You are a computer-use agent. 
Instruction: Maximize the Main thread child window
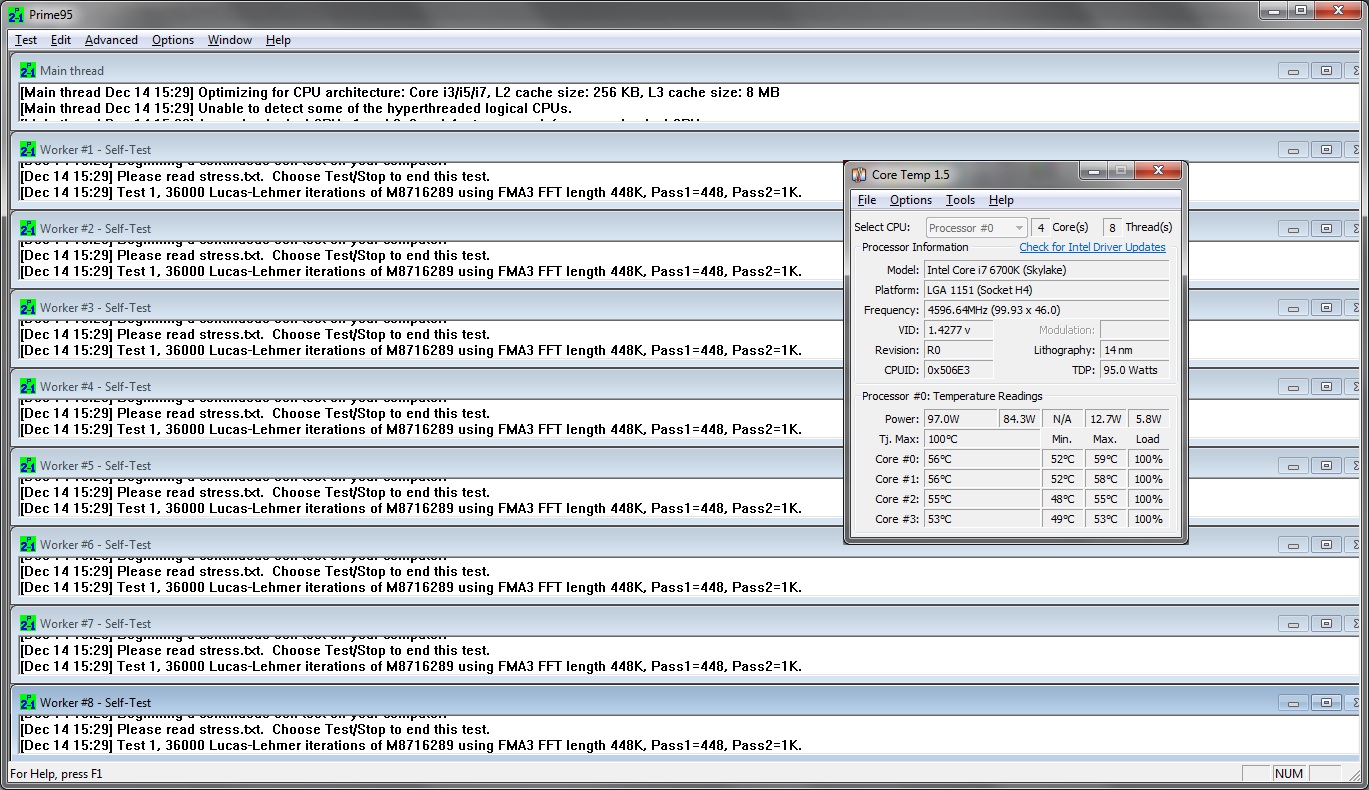[x=1326, y=71]
